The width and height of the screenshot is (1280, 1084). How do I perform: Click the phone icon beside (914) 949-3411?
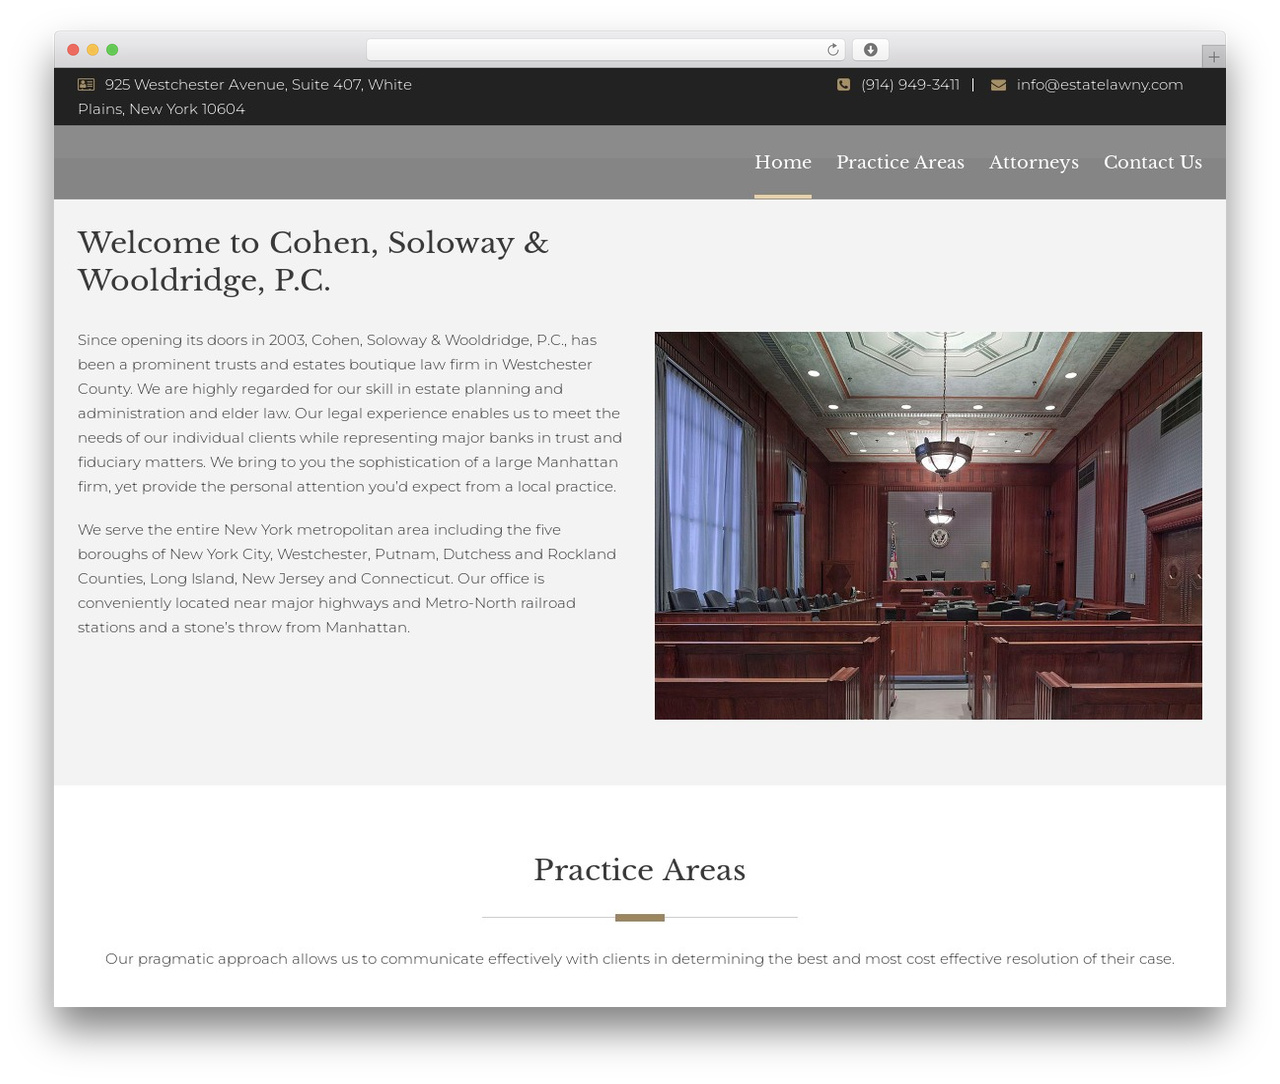point(844,85)
